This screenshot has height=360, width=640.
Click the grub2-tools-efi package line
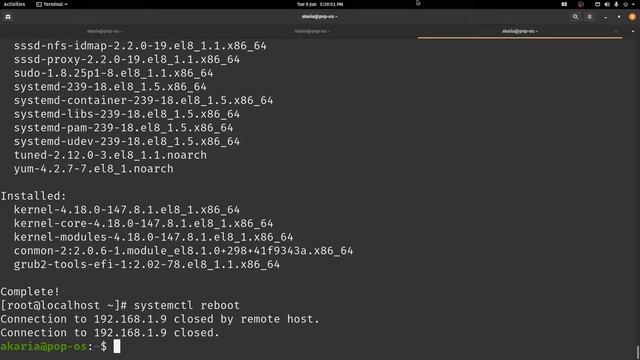tap(147, 264)
